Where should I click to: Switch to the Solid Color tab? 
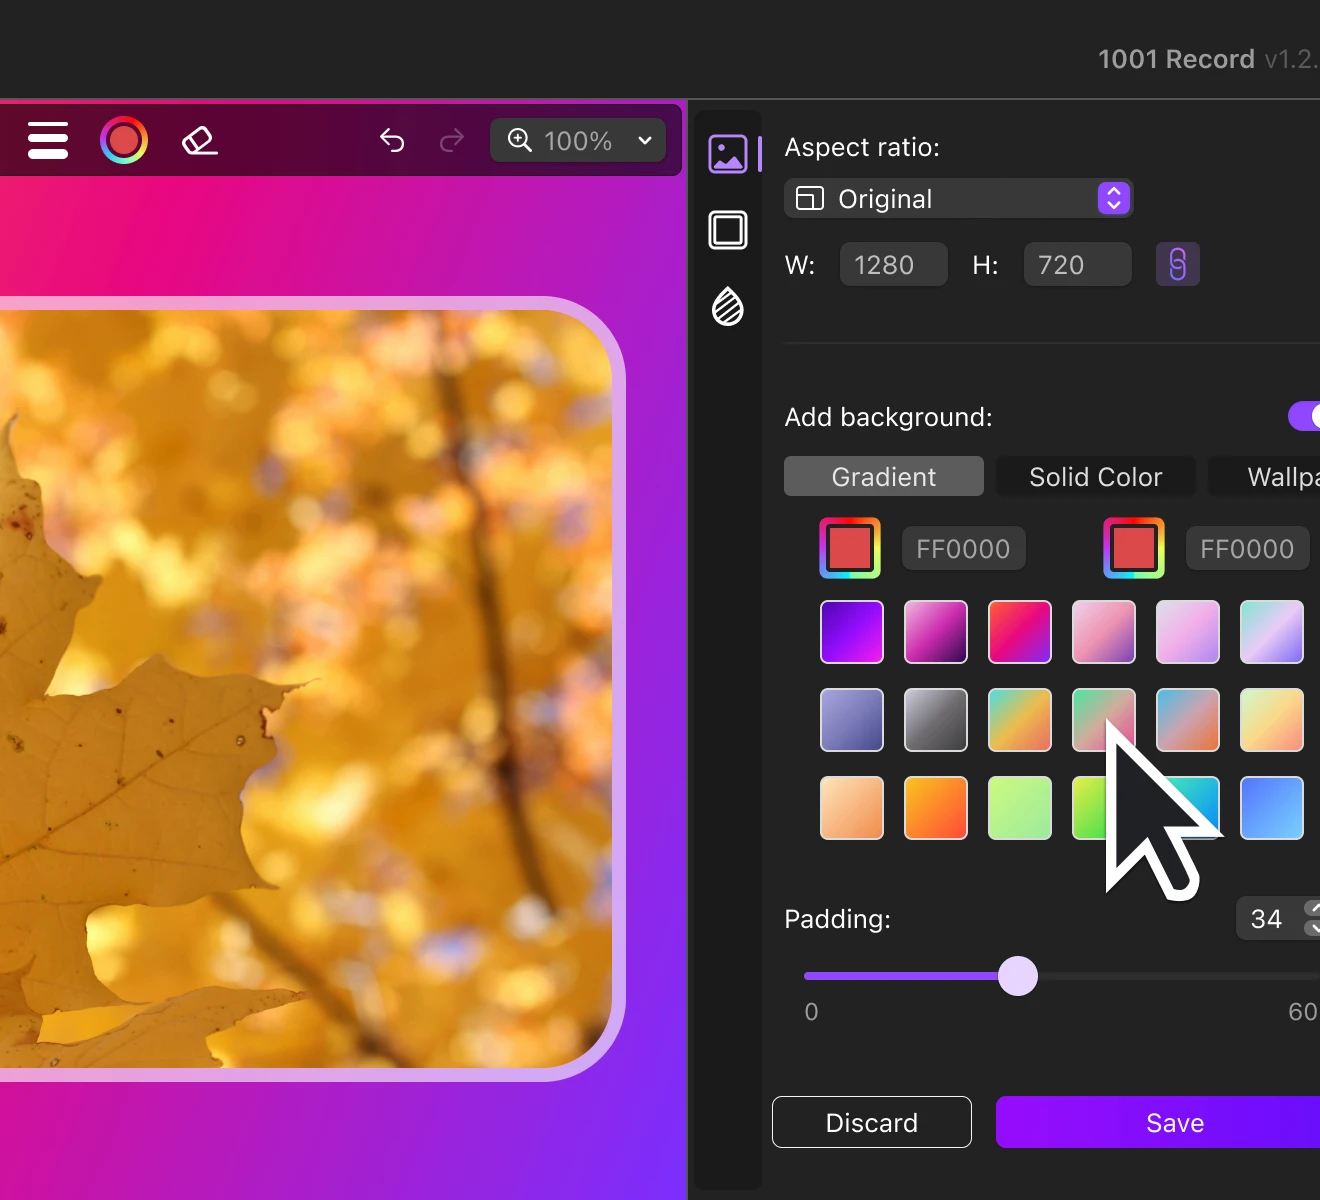tap(1095, 476)
